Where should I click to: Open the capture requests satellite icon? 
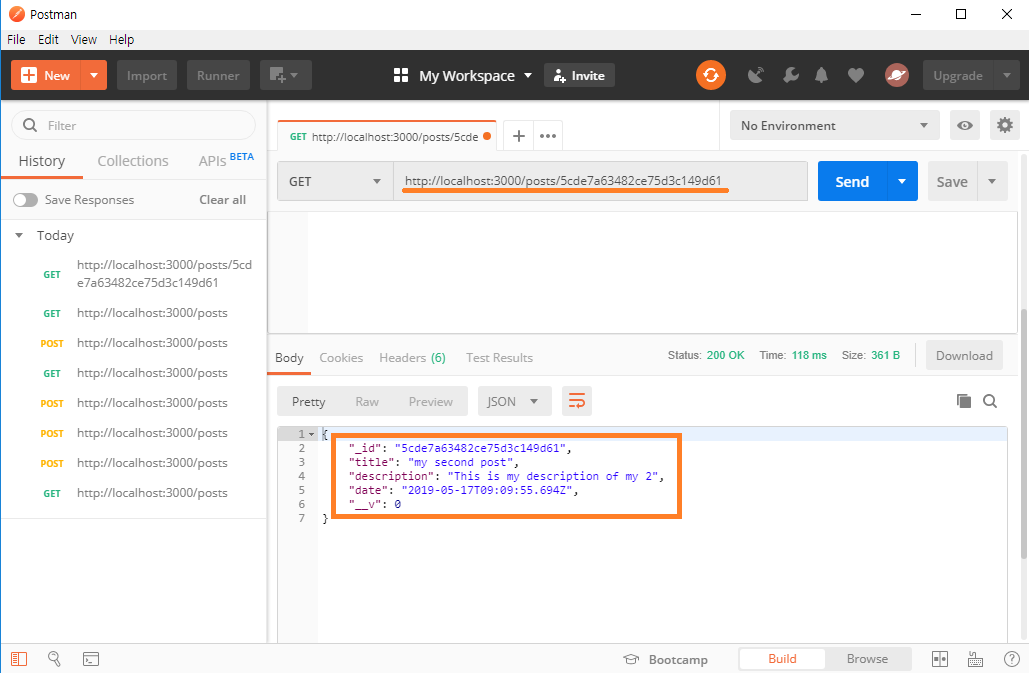(x=756, y=75)
